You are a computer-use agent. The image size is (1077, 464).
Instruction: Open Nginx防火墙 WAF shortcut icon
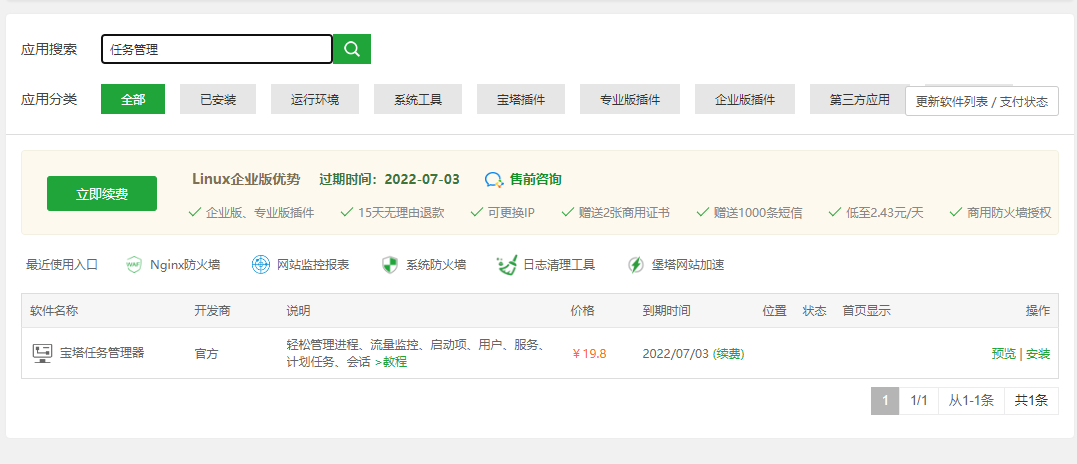tap(134, 265)
